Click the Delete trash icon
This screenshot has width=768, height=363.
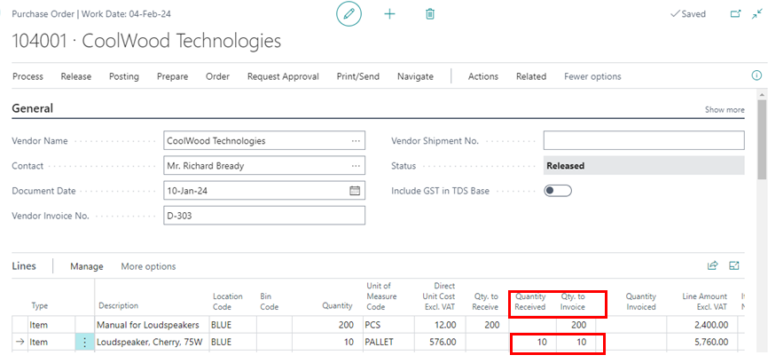pos(430,14)
